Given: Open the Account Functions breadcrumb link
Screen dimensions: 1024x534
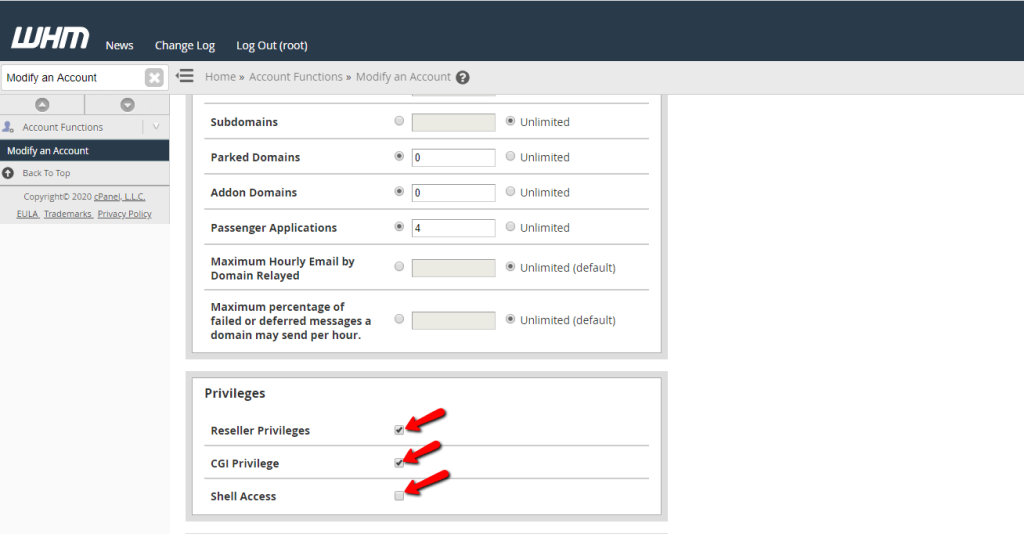Looking at the screenshot, I should pyautogui.click(x=296, y=77).
